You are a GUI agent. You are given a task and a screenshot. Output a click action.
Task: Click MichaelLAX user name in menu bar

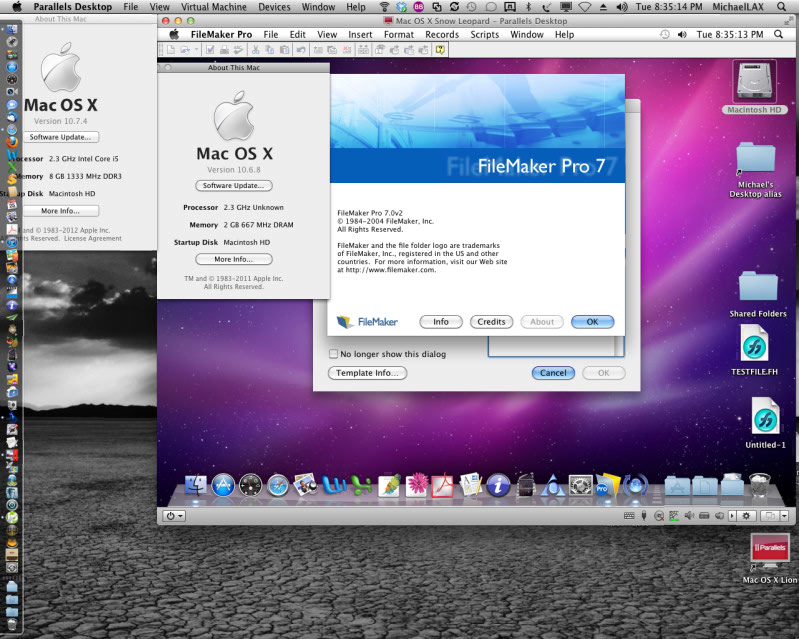737,7
